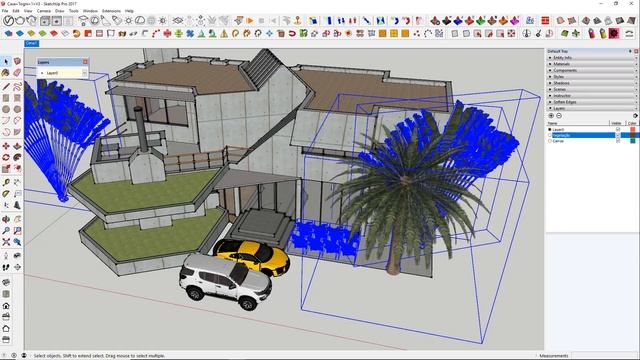Viewport: 640px width, 360px height.
Task: Open floating Layers toolbar Layer0 dropdown
Action: click(84, 73)
